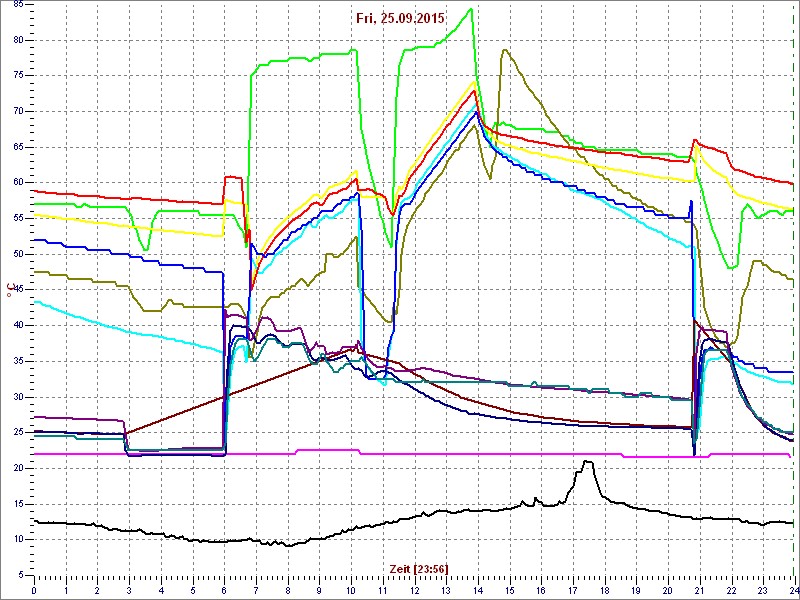Click hour 13 on the time axis
The width and height of the screenshot is (800, 600).
tap(446, 590)
